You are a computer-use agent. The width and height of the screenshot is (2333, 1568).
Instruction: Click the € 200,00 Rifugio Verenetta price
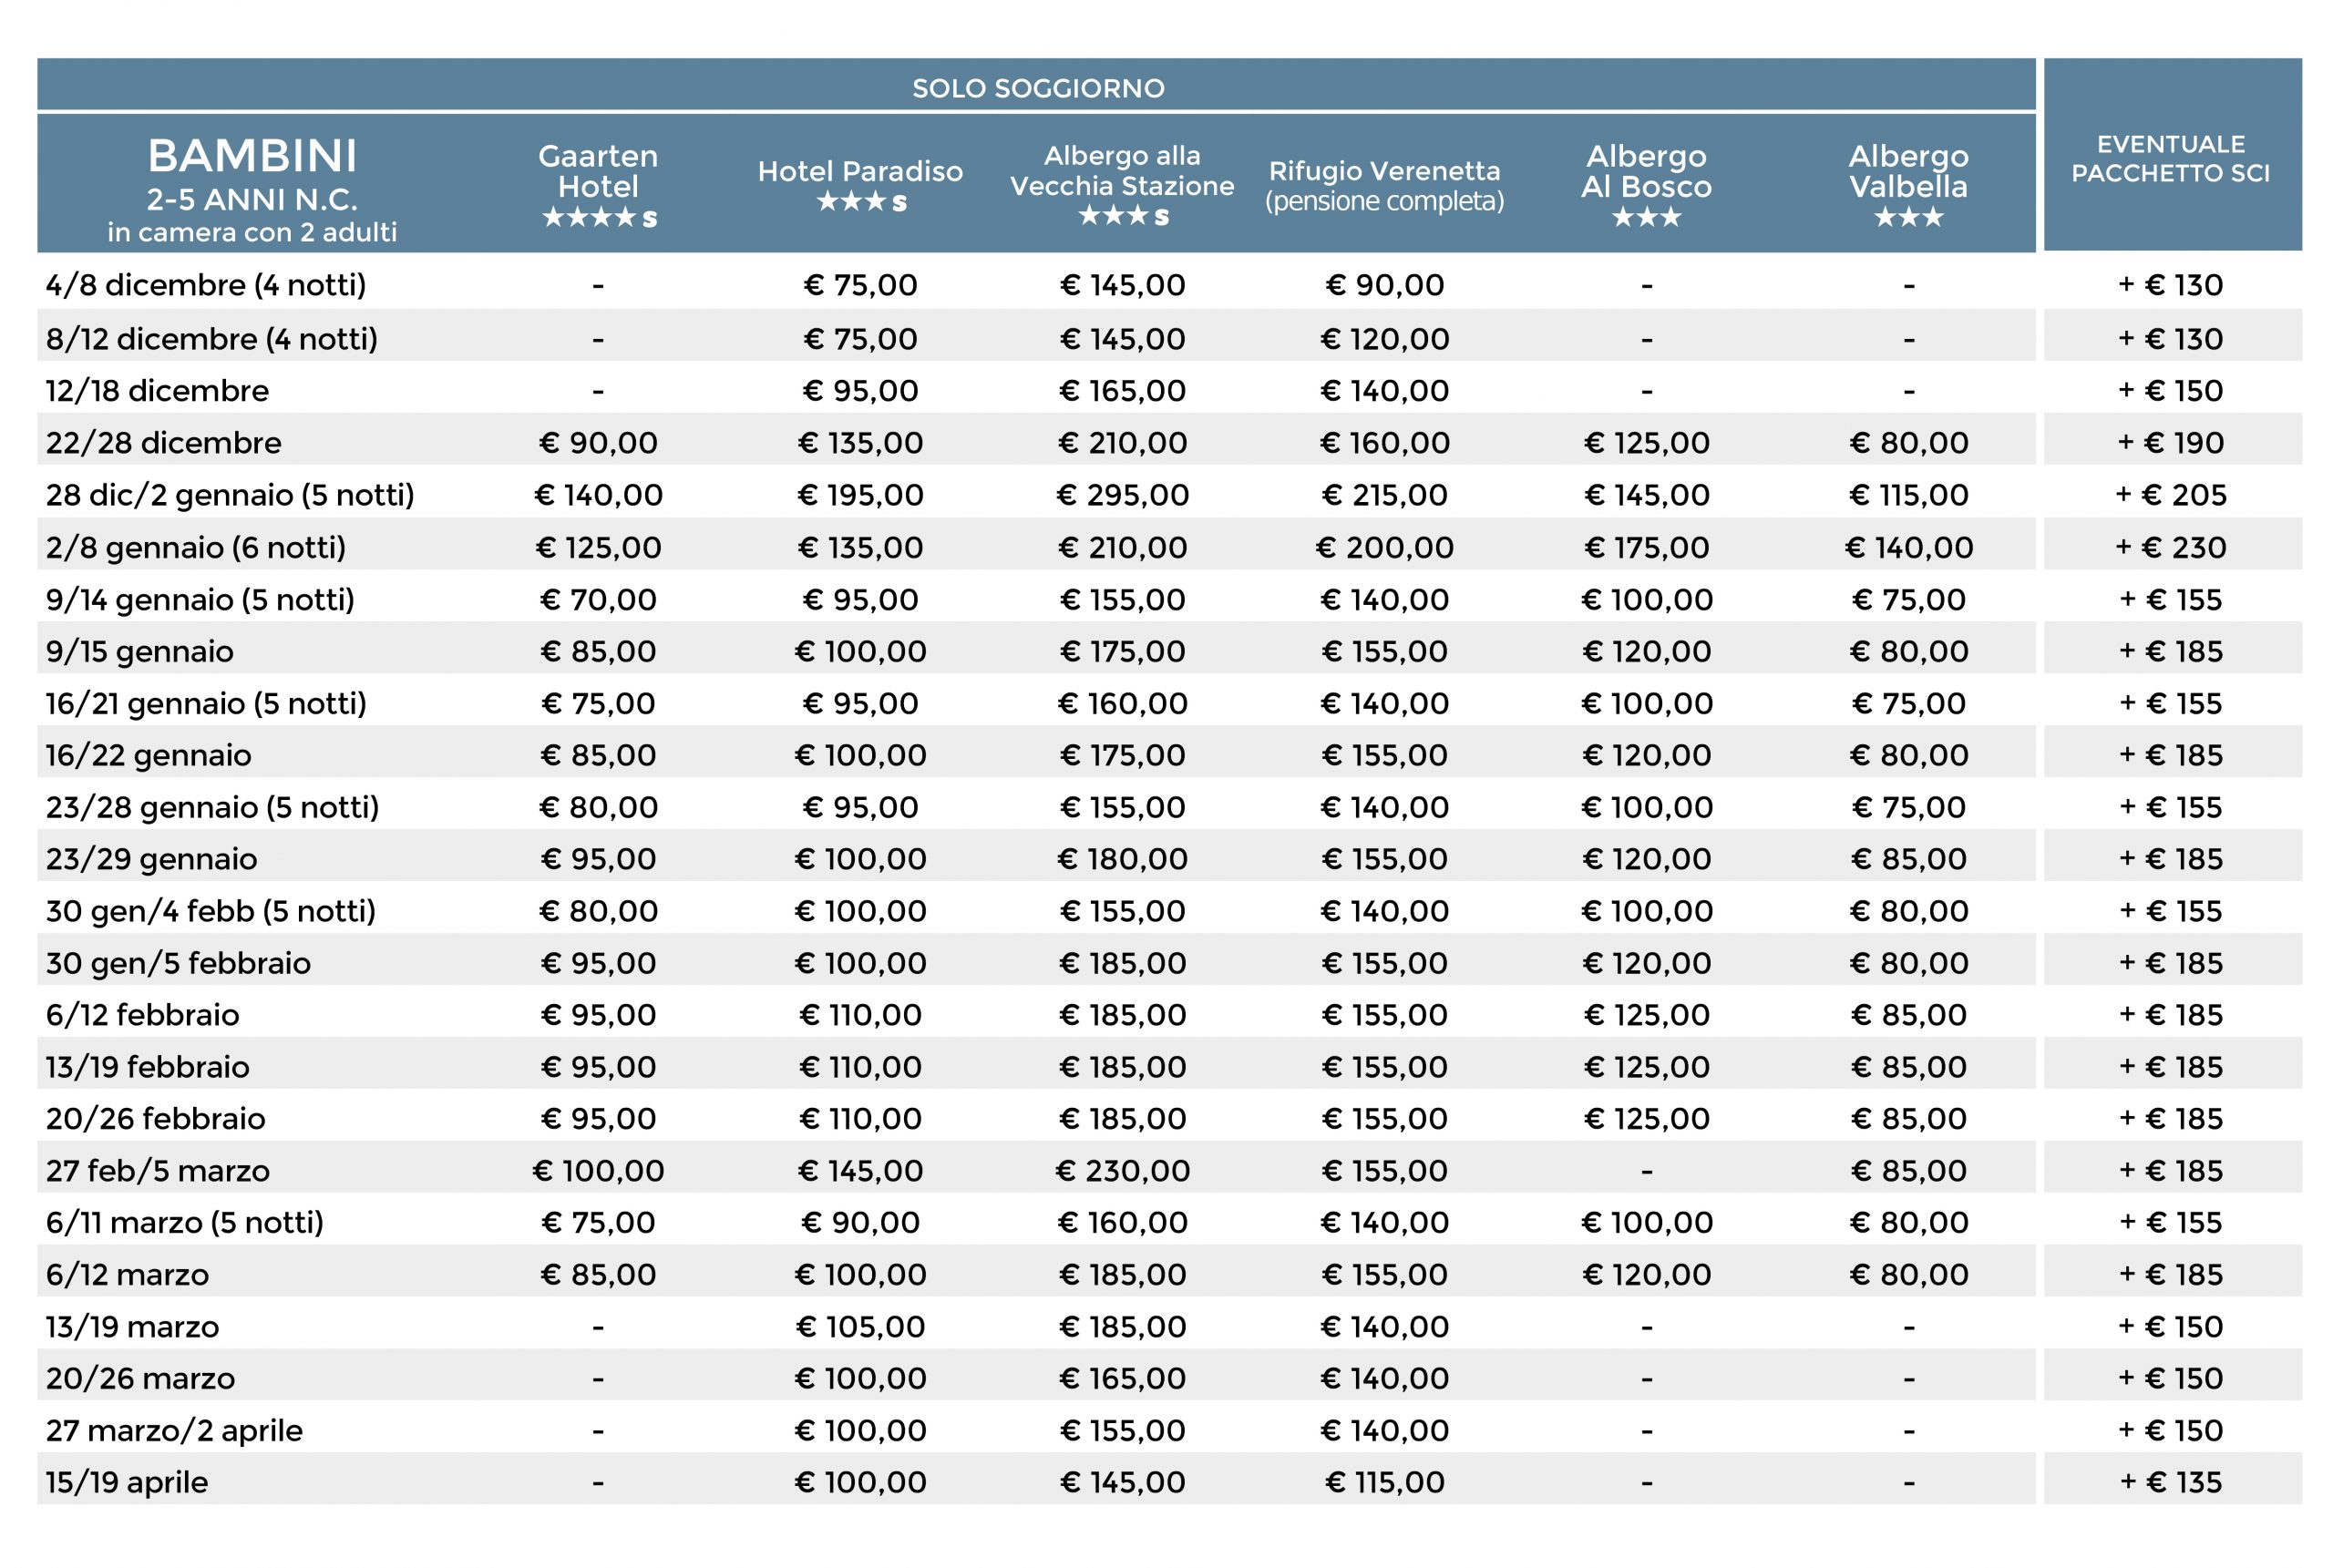pos(1385,547)
